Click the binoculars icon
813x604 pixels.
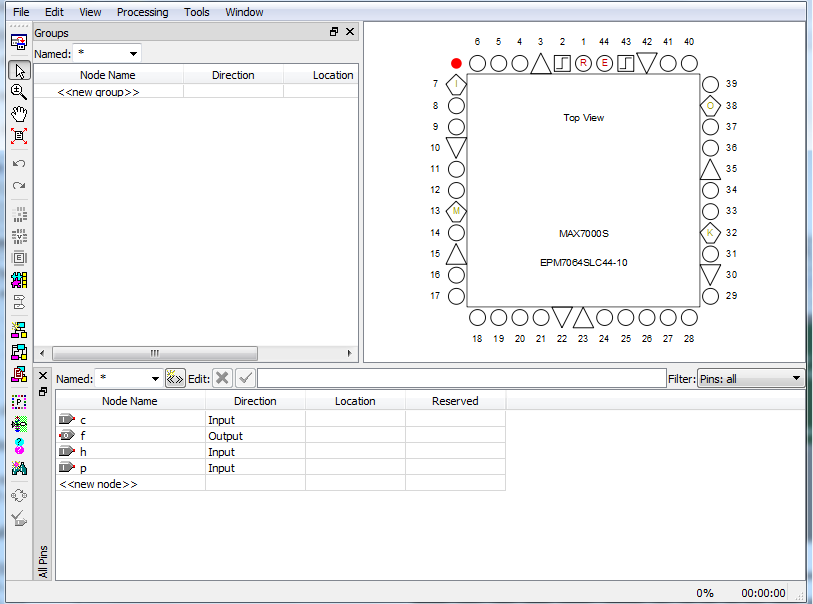pyautogui.click(x=19, y=468)
